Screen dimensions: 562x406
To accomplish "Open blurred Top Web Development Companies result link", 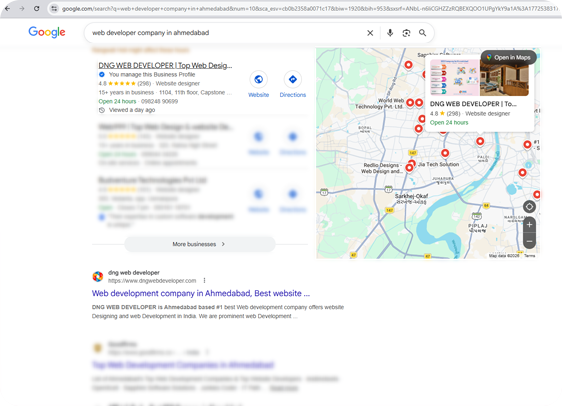I will (x=183, y=365).
